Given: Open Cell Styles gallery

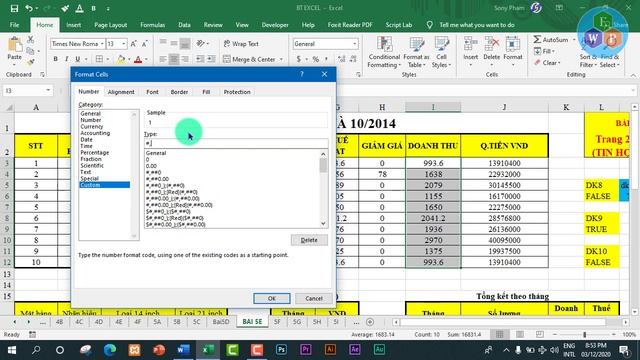Looking at the screenshot, I should (x=441, y=52).
